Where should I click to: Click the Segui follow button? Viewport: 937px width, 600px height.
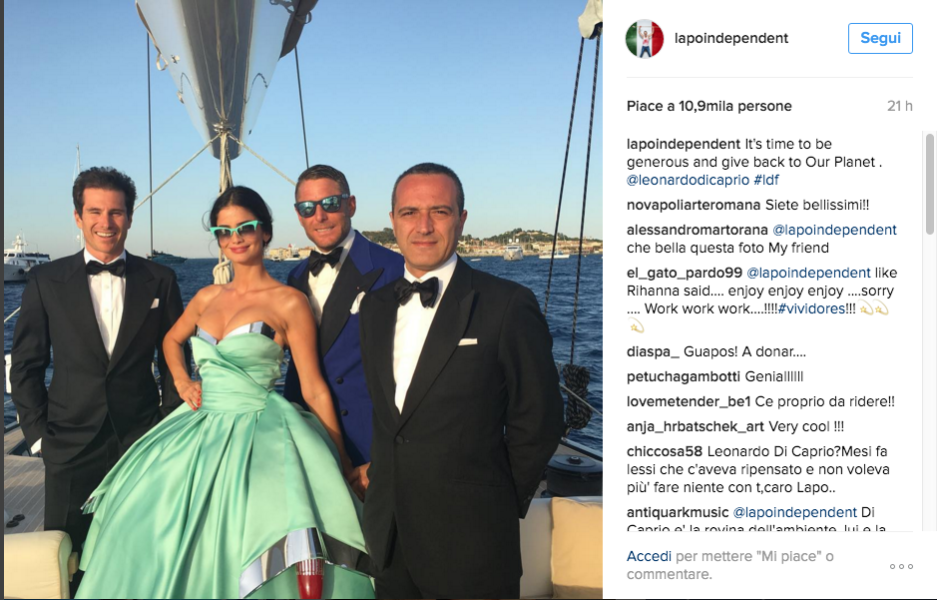pos(880,38)
